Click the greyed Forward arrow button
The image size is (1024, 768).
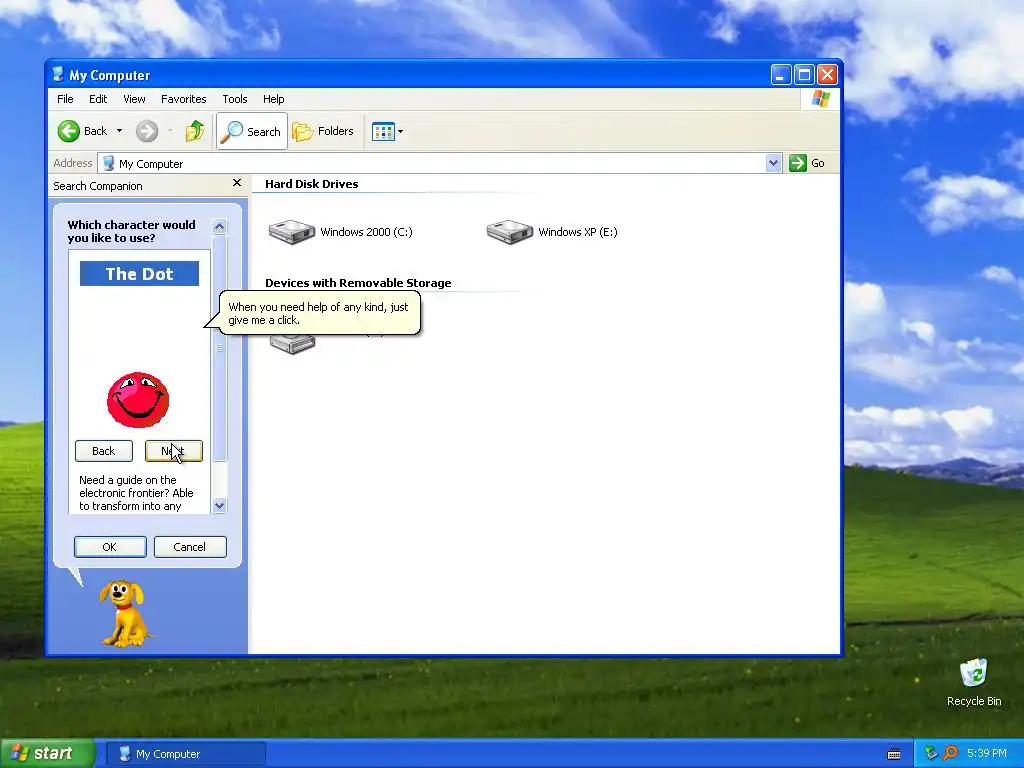pos(147,131)
